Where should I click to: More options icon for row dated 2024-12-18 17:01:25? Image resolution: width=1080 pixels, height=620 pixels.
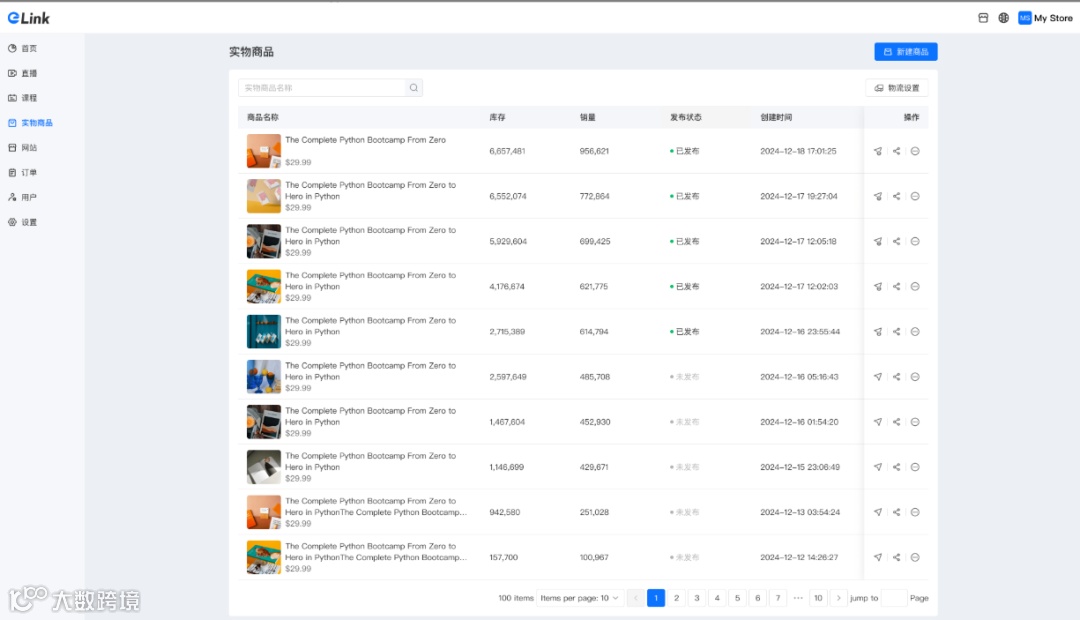(x=915, y=151)
